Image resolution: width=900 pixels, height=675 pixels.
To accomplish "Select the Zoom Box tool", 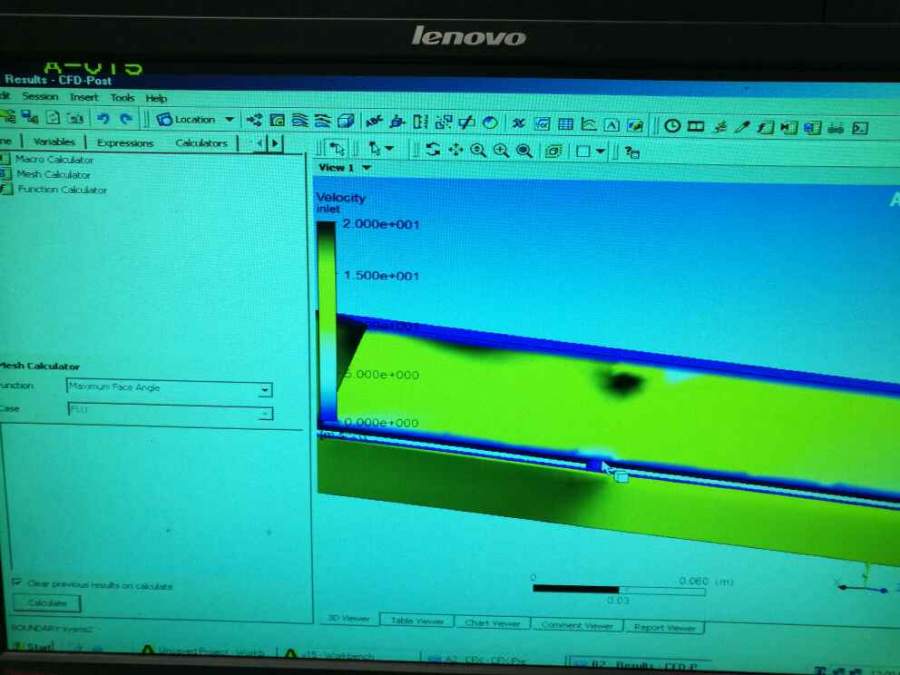I will [x=501, y=151].
